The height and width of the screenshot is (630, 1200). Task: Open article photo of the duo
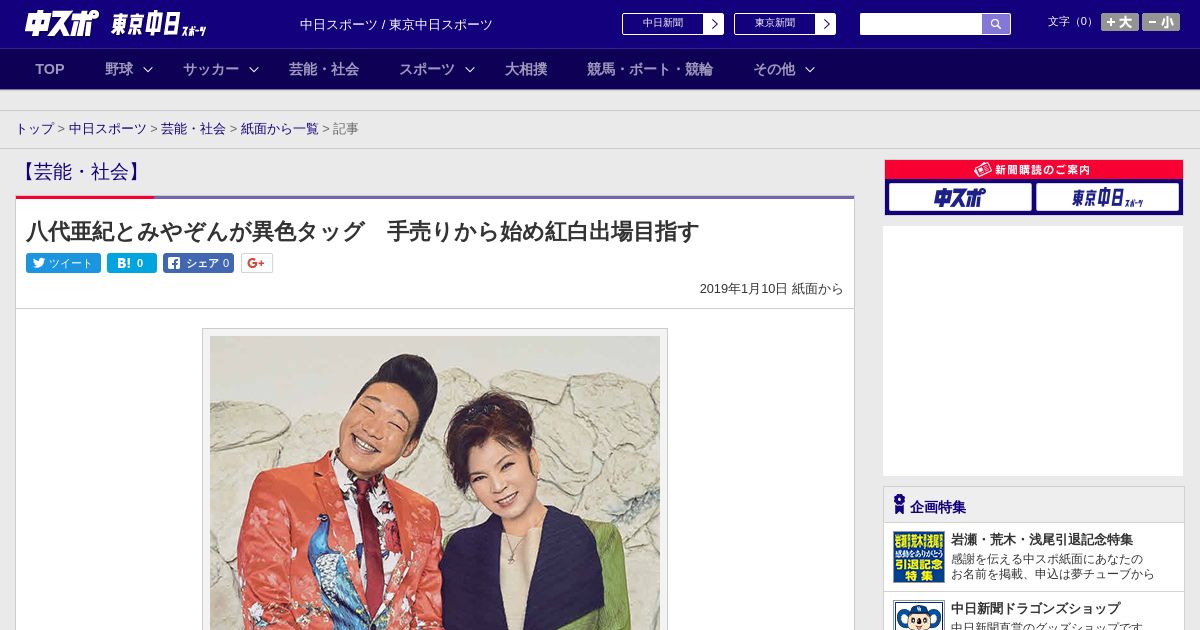click(x=435, y=482)
